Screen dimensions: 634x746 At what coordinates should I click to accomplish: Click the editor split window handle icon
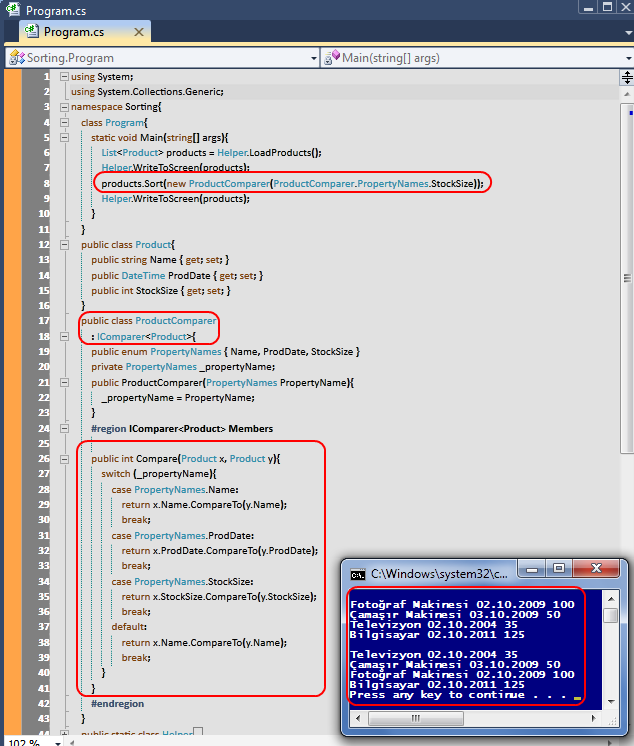point(627,77)
